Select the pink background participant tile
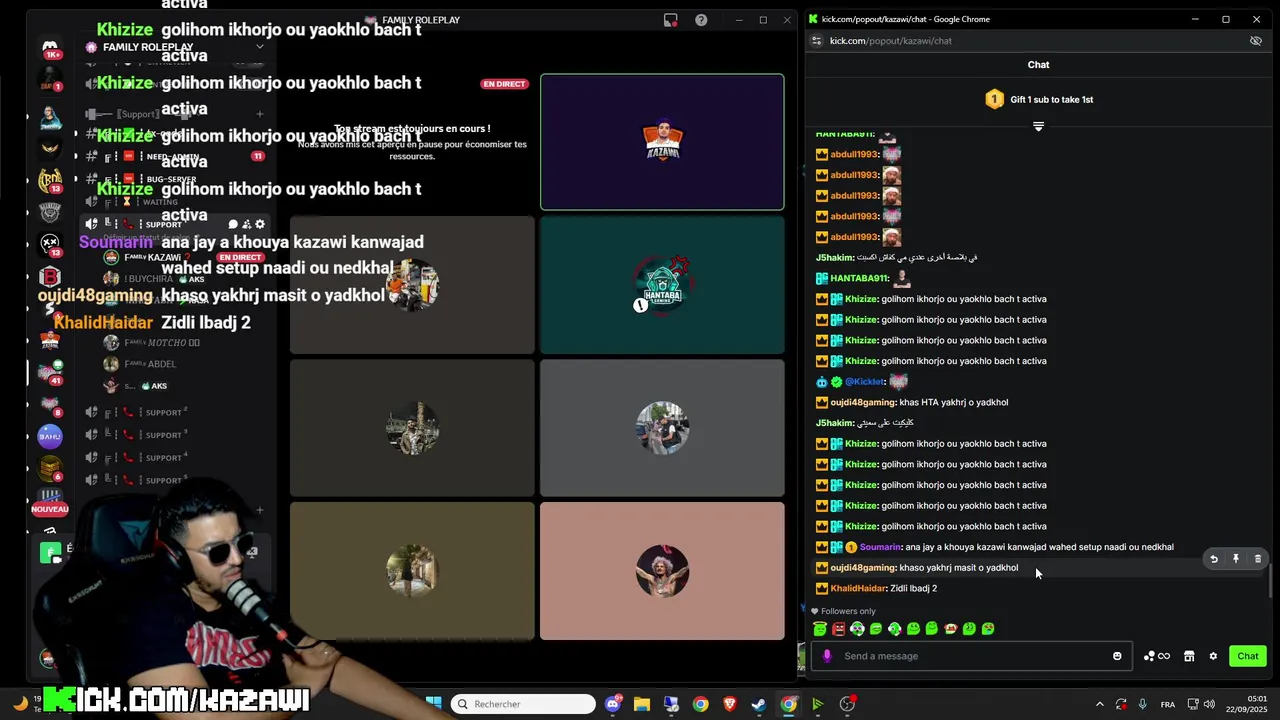Viewport: 1280px width, 720px height. [x=662, y=571]
